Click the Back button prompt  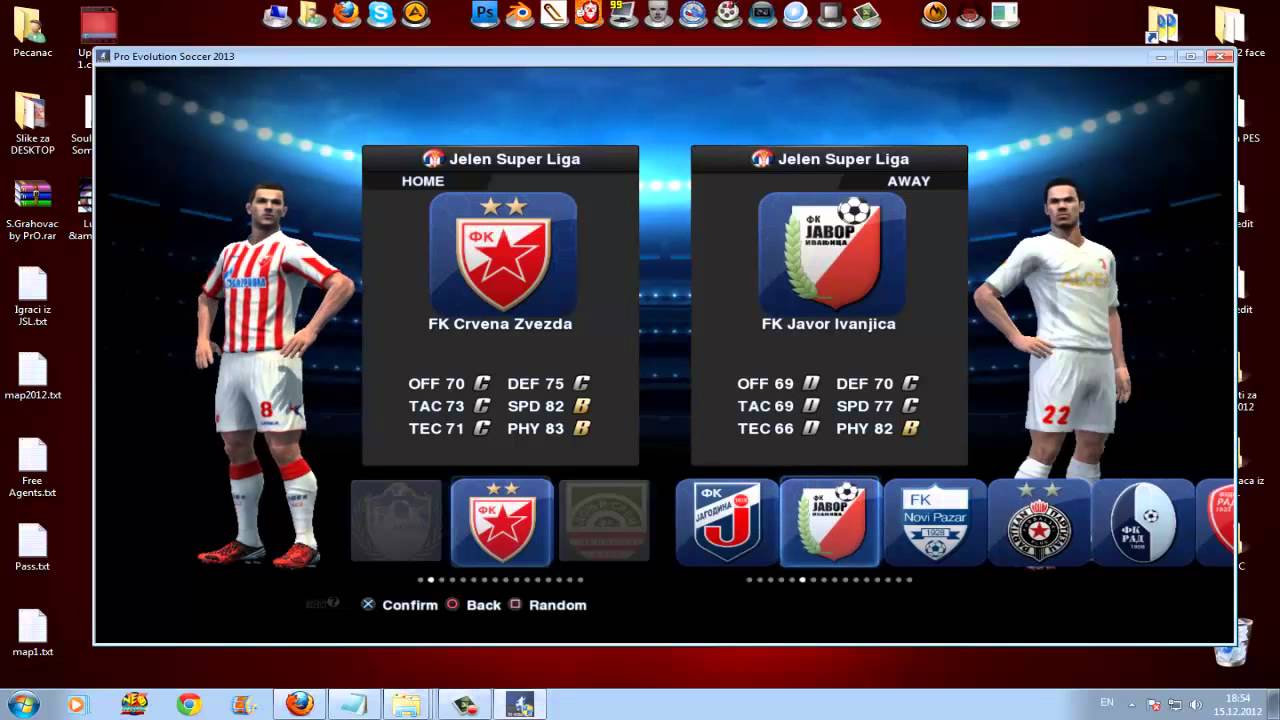[473, 605]
